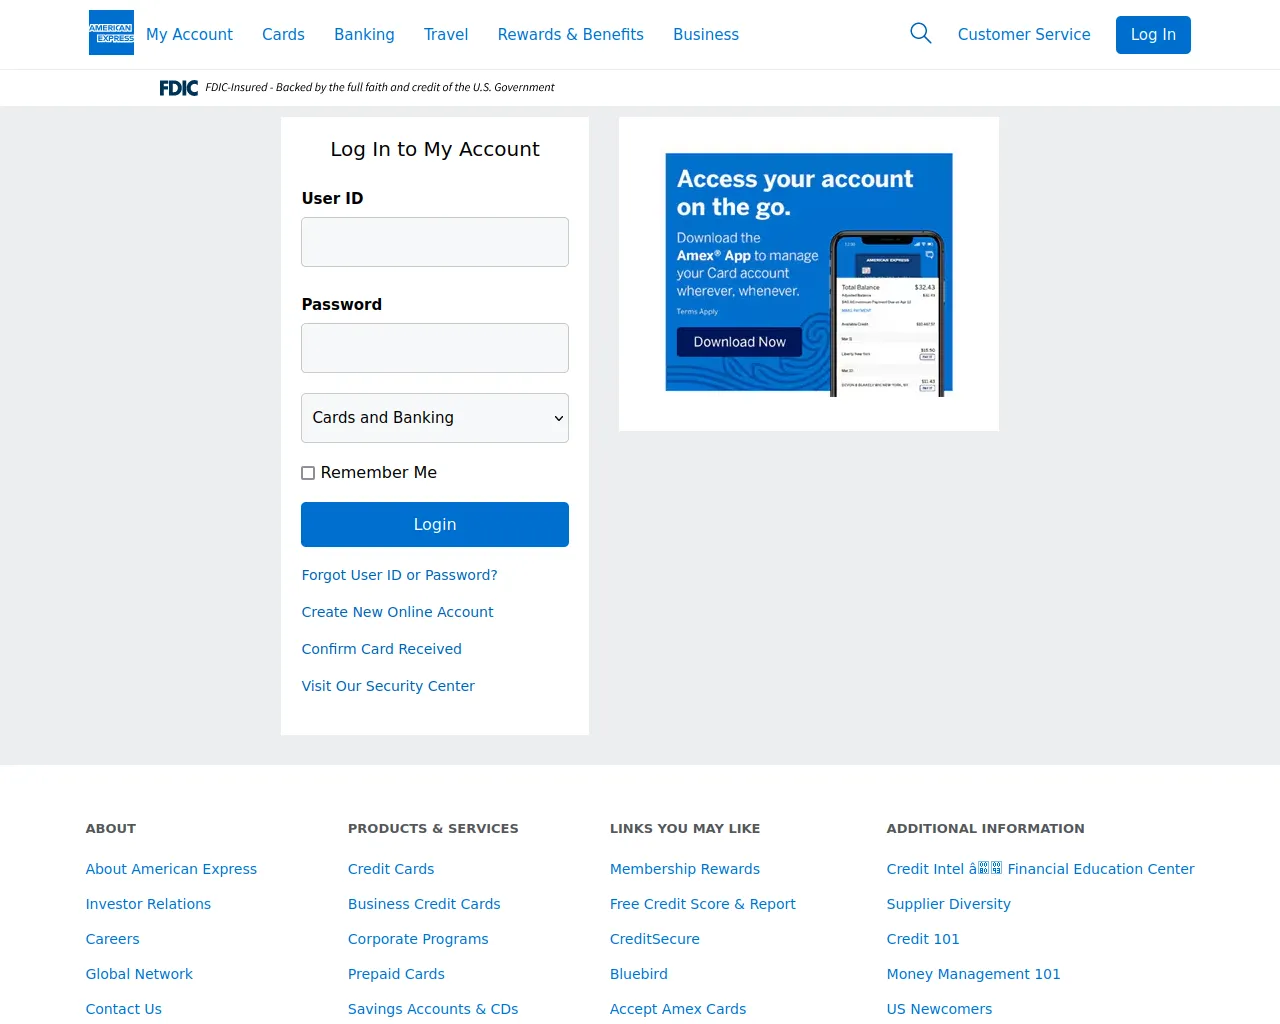The width and height of the screenshot is (1280, 1024).
Task: Open the search magnifier icon
Action: click(921, 34)
